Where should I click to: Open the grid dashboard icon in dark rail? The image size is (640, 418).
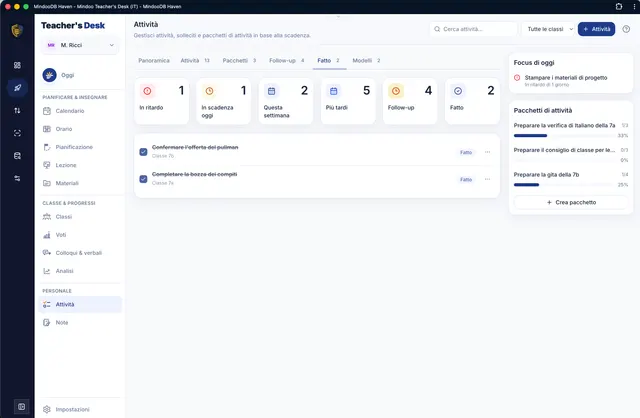pos(17,65)
